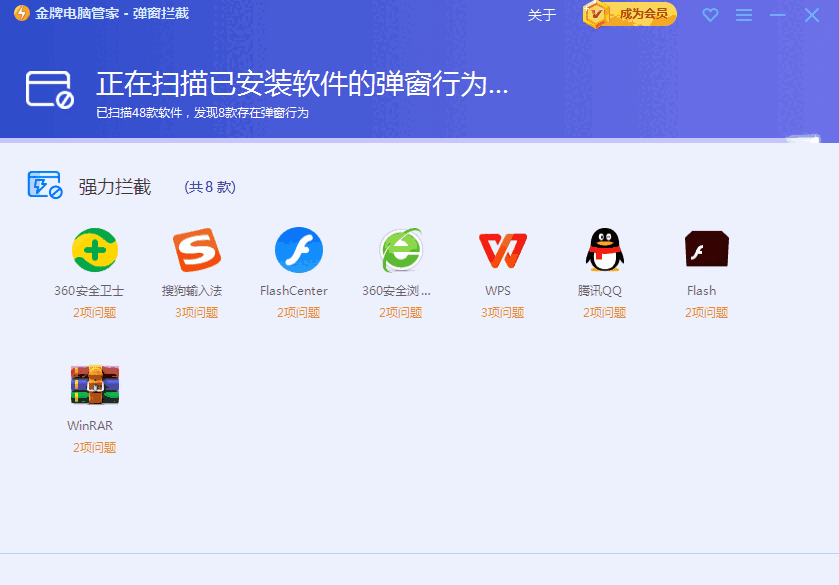Select the 腾讯QQ penguin icon
The height and width of the screenshot is (585, 839).
pyautogui.click(x=604, y=250)
